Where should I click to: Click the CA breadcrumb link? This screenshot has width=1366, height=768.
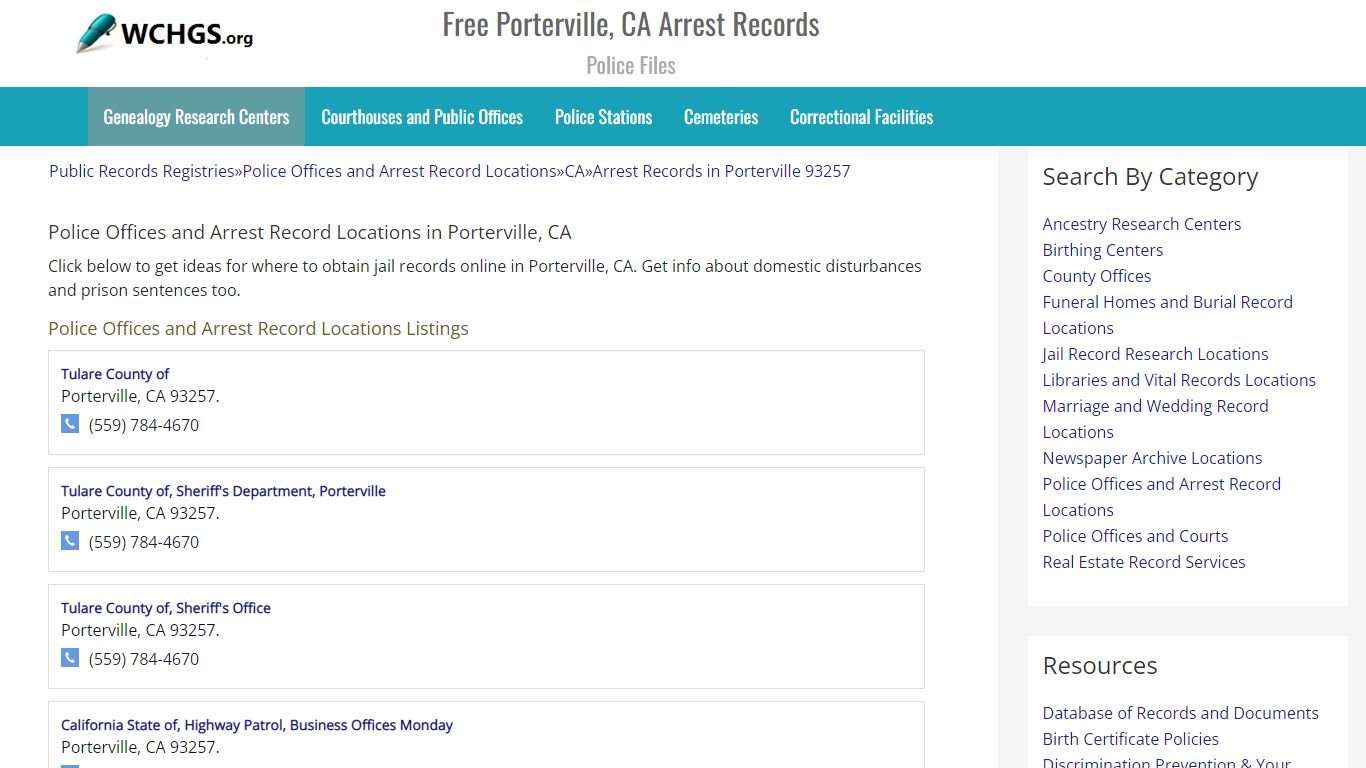(x=574, y=171)
